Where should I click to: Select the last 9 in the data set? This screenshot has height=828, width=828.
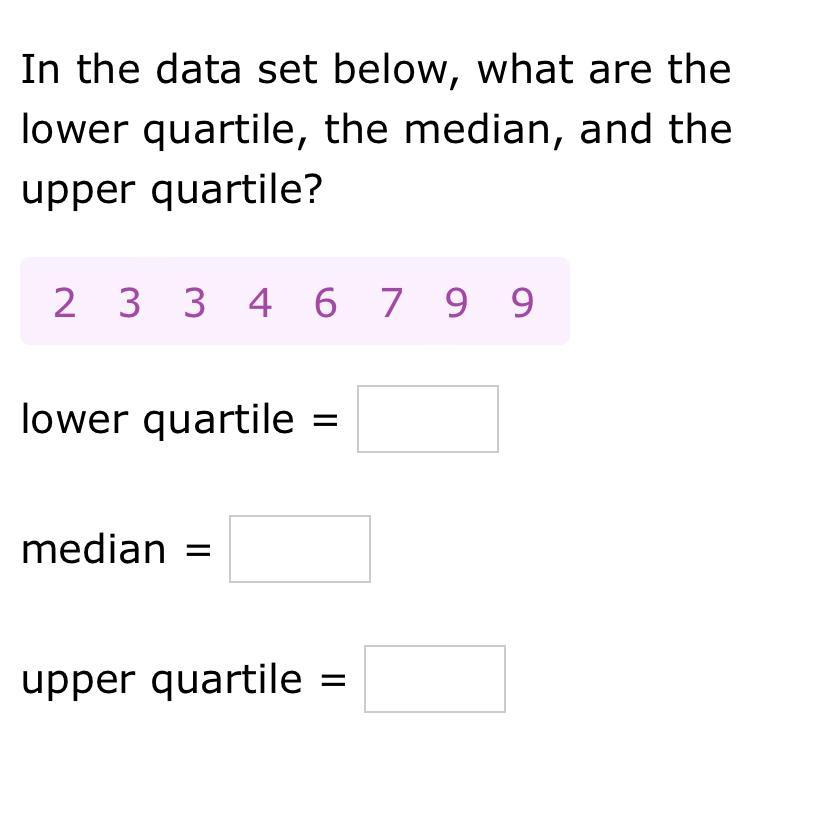point(522,303)
